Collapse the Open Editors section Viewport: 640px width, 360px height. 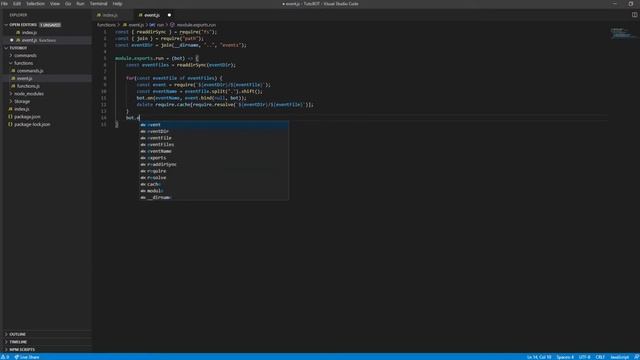(23, 25)
